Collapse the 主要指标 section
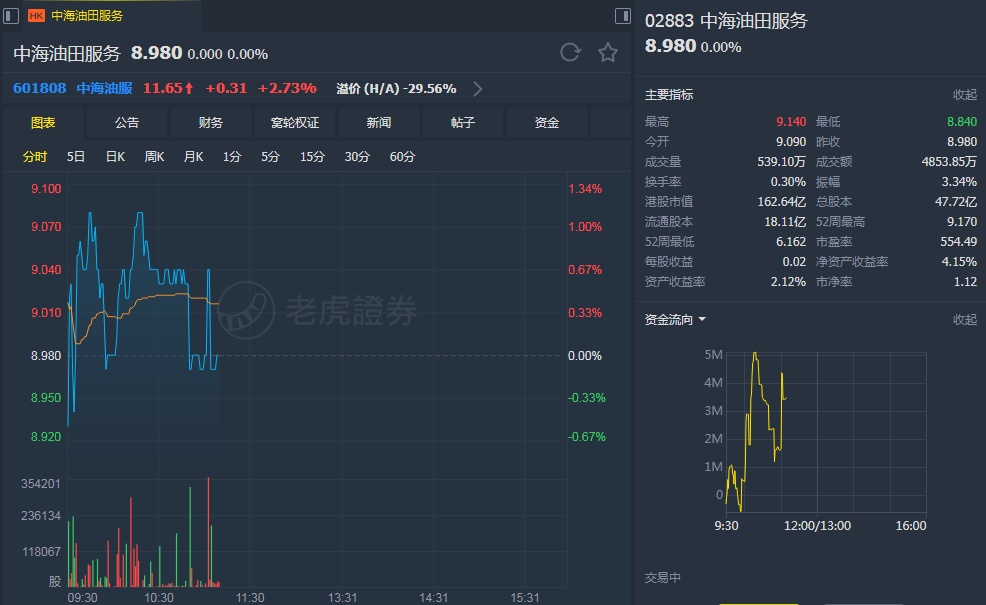This screenshot has height=605, width=986. point(965,95)
